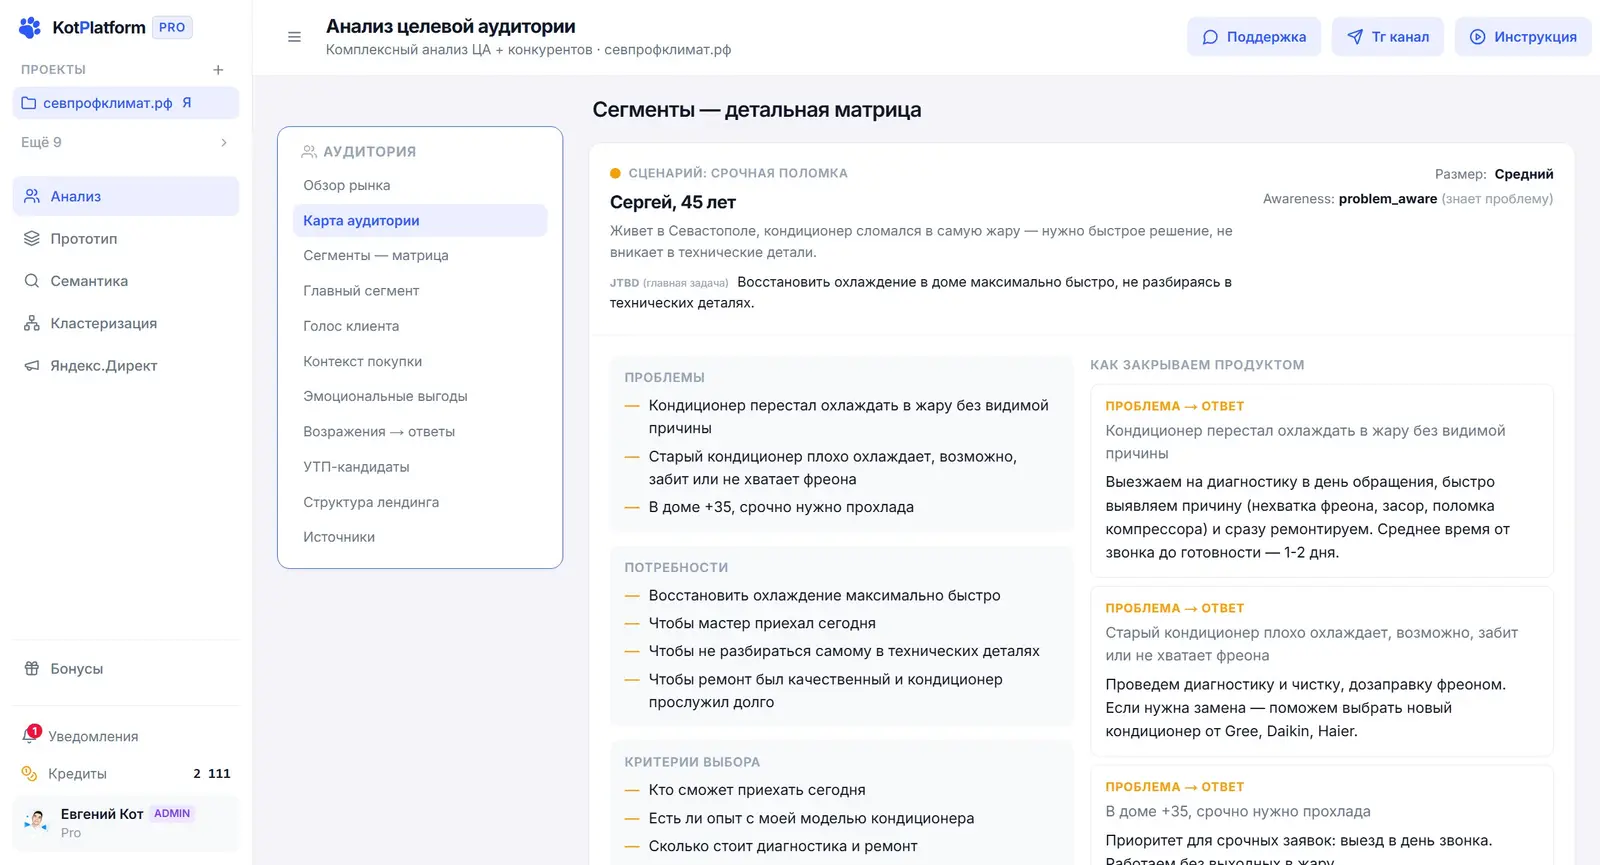This screenshot has height=865, width=1600.
Task: Open Яндекс.Директ section
Action: [x=126, y=366]
